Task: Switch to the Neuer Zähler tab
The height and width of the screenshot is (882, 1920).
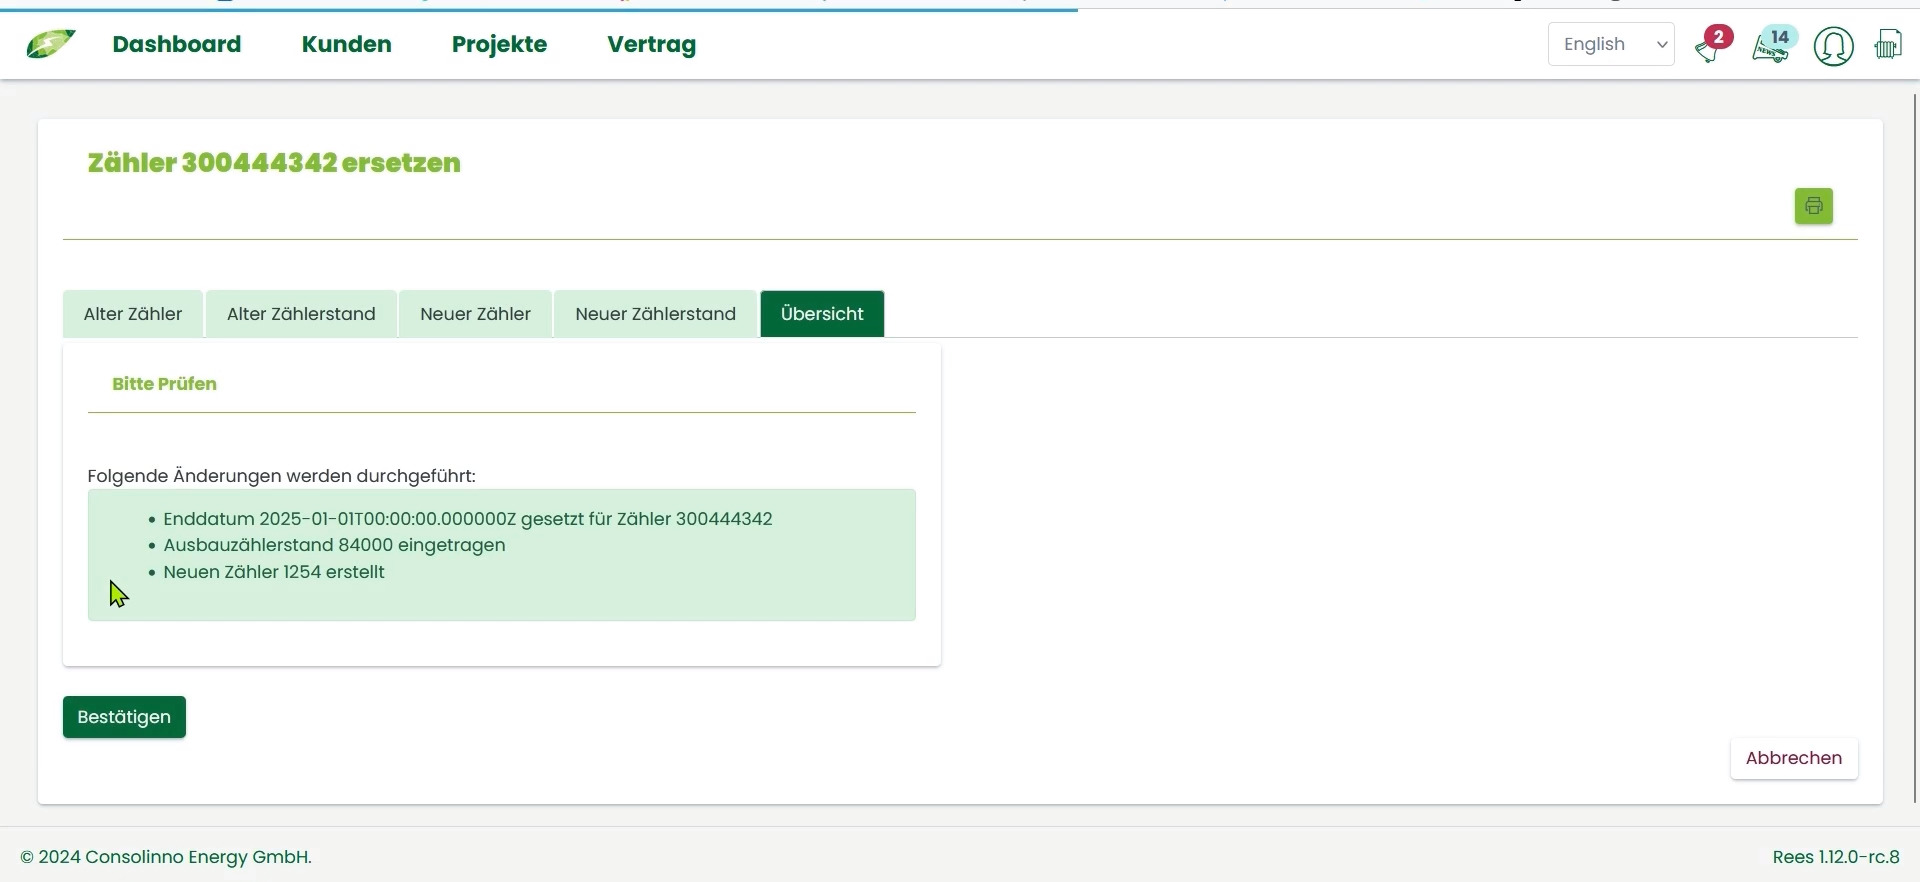Action: [x=475, y=314]
